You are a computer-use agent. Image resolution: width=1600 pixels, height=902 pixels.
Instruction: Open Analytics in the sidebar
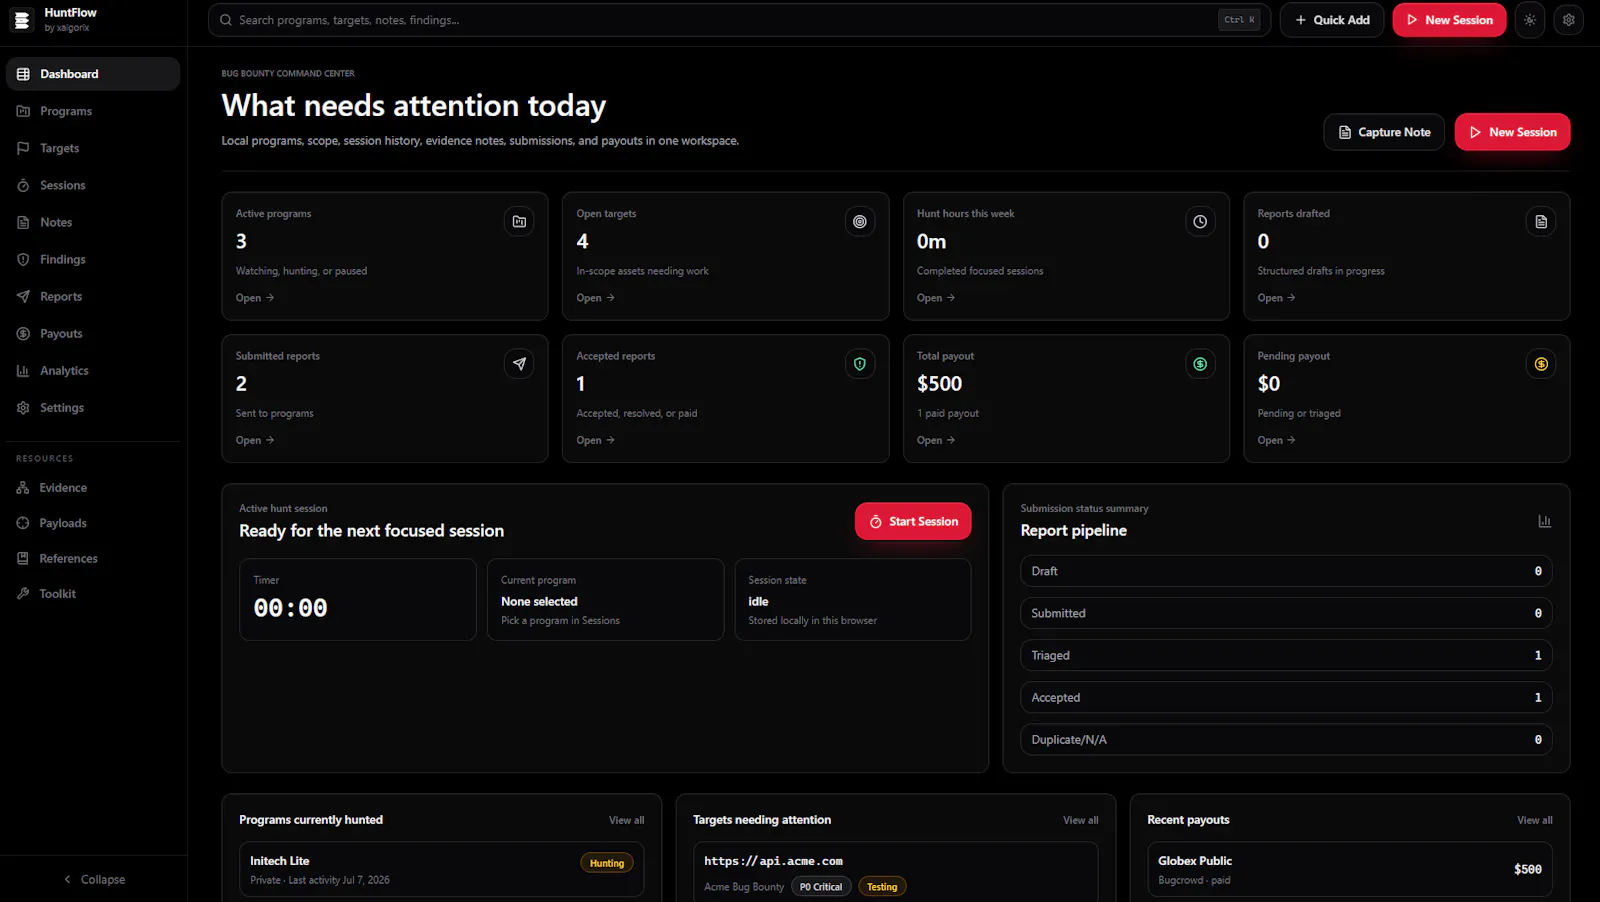[x=93, y=370]
